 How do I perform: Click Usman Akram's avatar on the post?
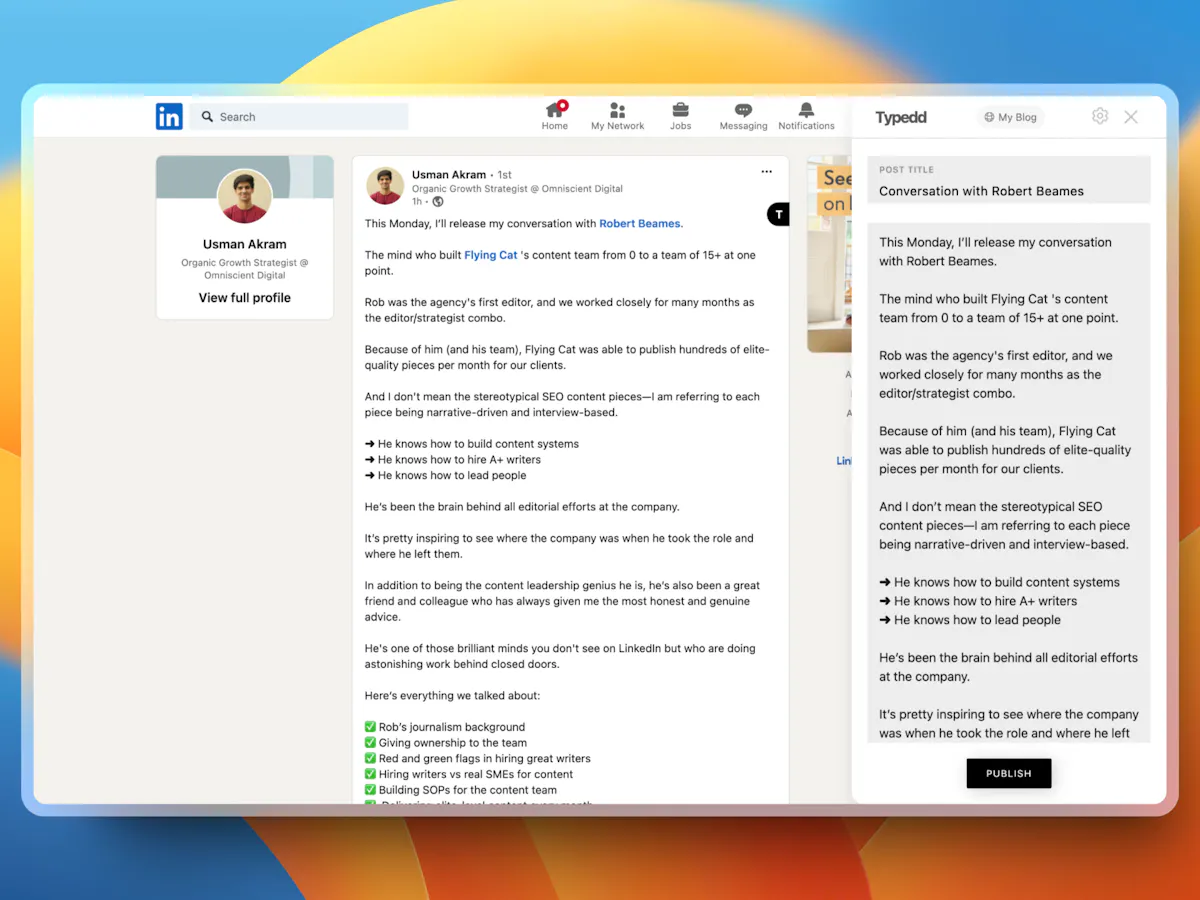click(x=385, y=186)
